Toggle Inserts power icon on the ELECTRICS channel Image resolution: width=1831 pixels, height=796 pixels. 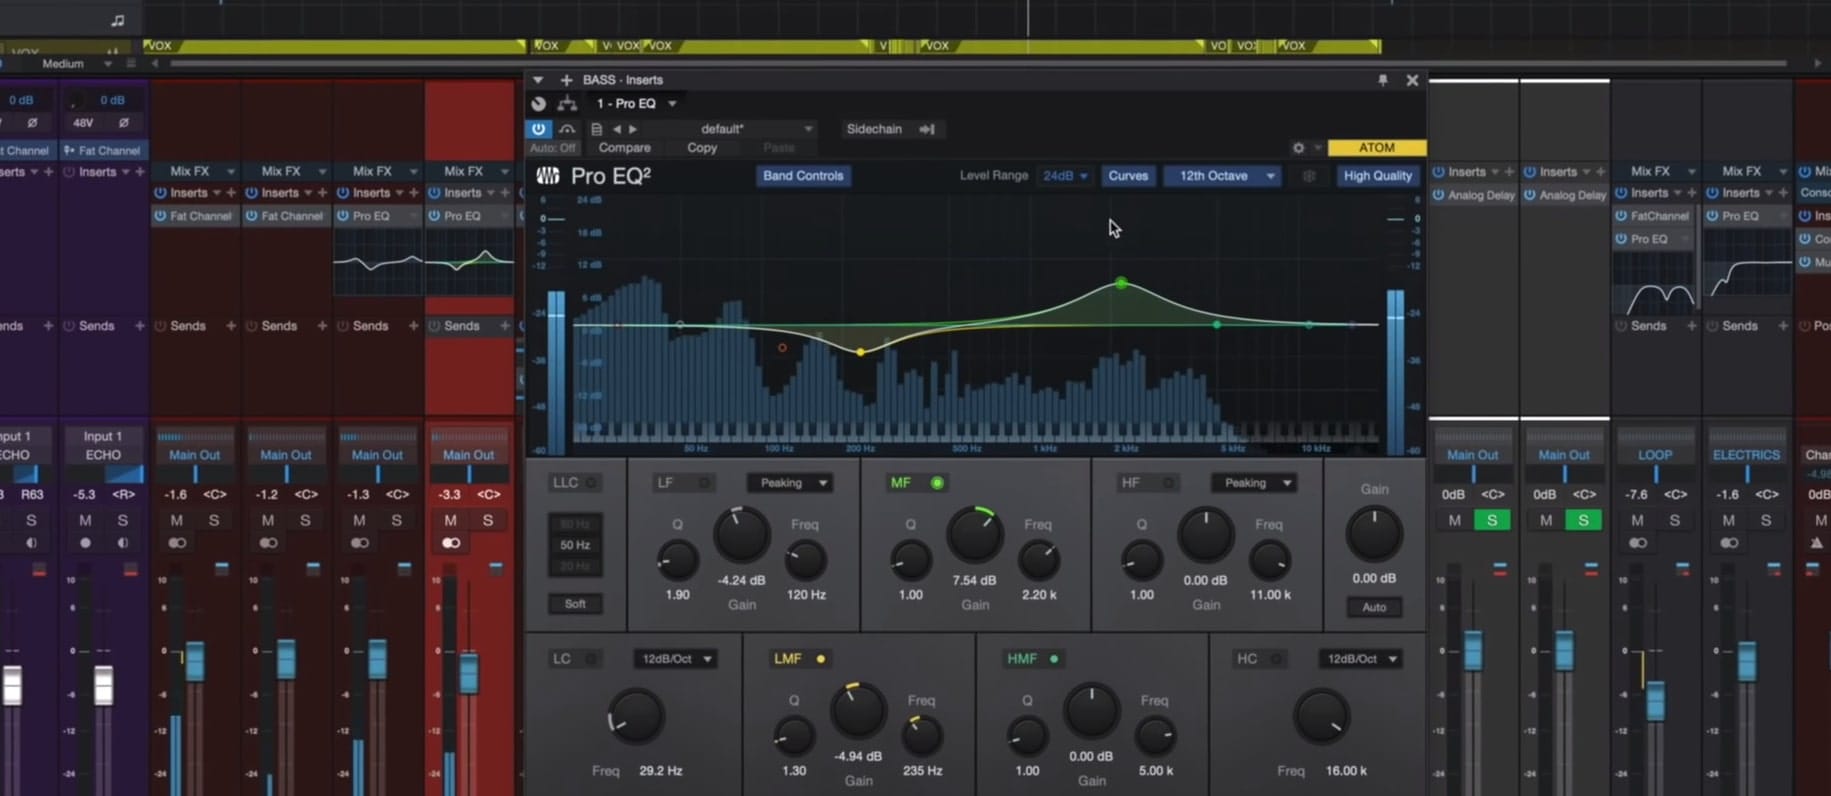[x=1712, y=193]
